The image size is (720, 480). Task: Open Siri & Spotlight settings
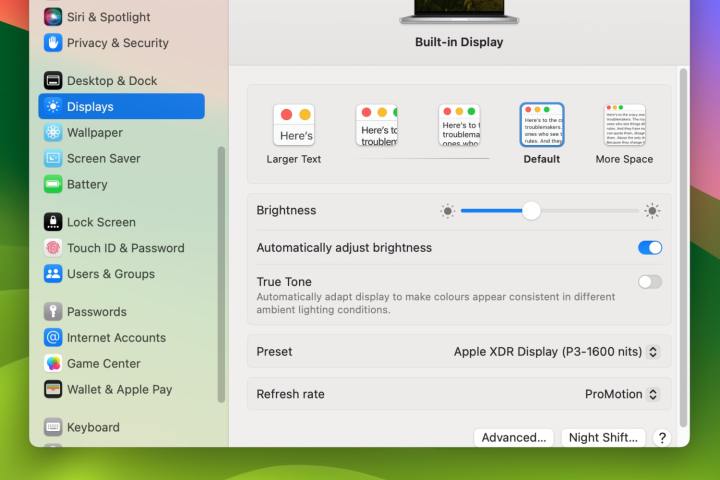[x=109, y=17]
